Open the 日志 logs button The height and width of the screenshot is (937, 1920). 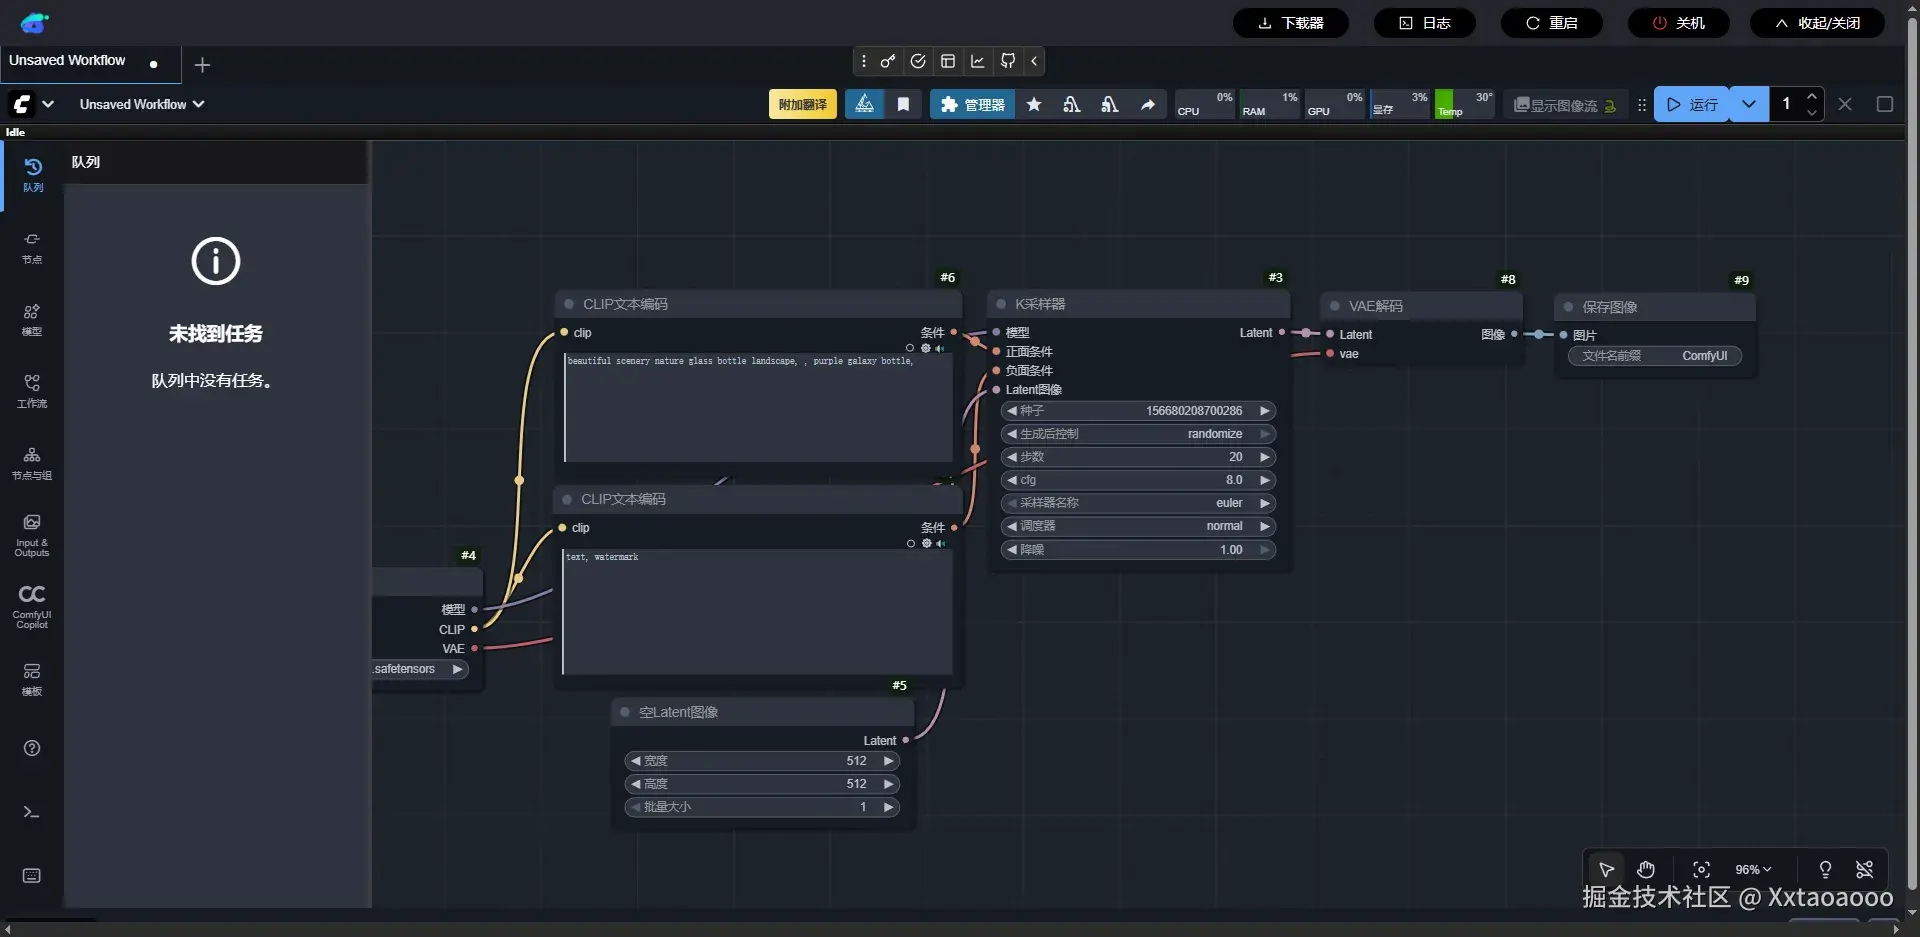[1424, 23]
